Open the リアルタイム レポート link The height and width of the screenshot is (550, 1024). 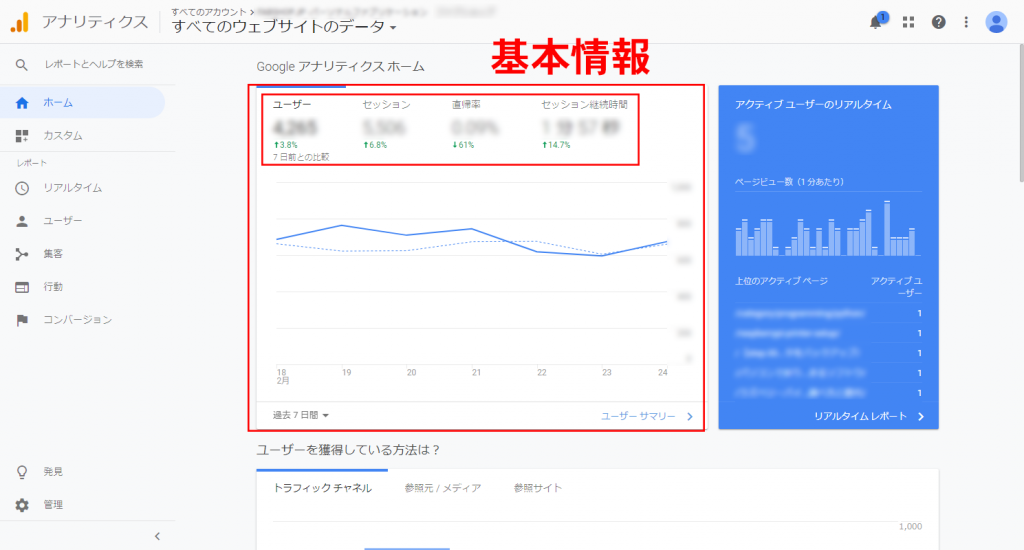869,416
